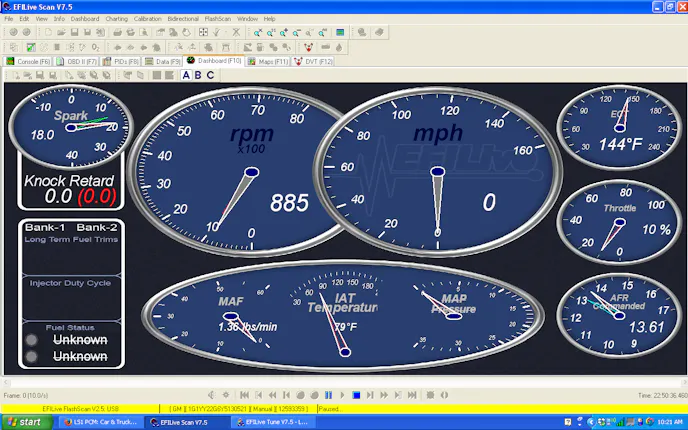688x430 pixels.
Task: Open the Windows start menu
Action: pos(26,422)
